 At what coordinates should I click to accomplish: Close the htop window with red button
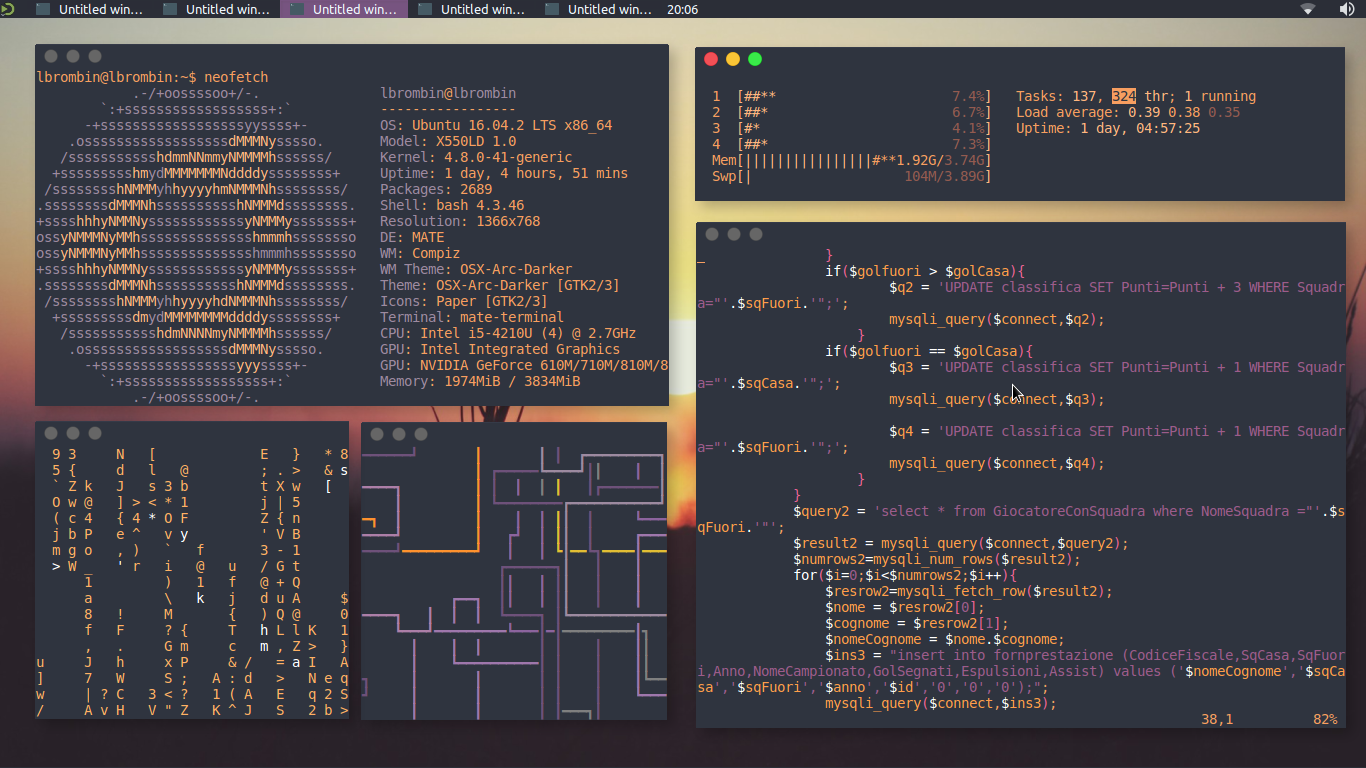pos(711,59)
